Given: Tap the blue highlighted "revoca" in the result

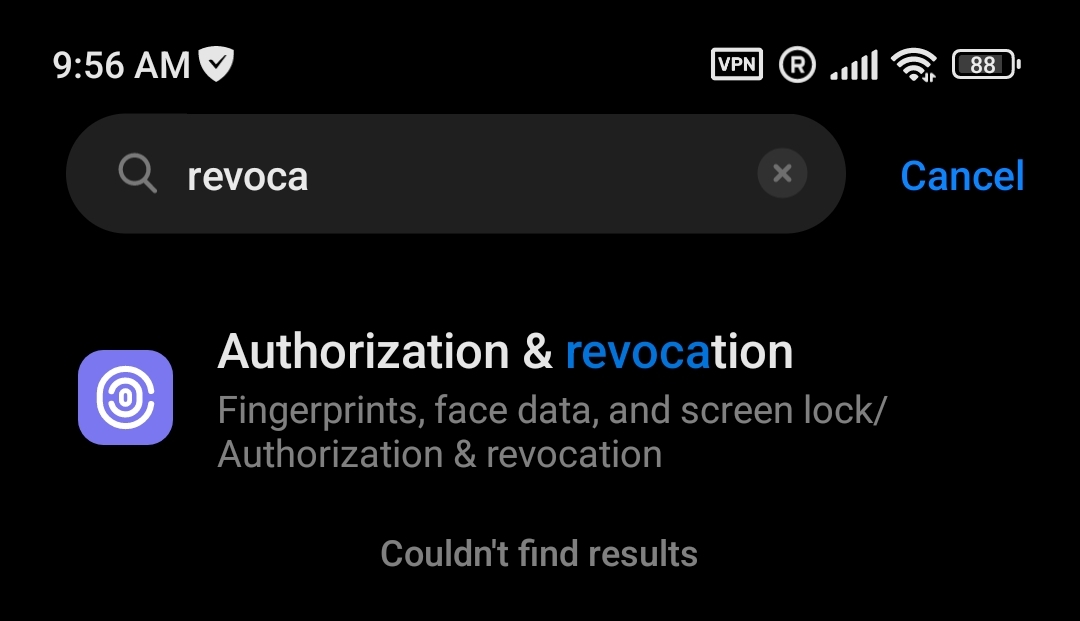Looking at the screenshot, I should (638, 352).
